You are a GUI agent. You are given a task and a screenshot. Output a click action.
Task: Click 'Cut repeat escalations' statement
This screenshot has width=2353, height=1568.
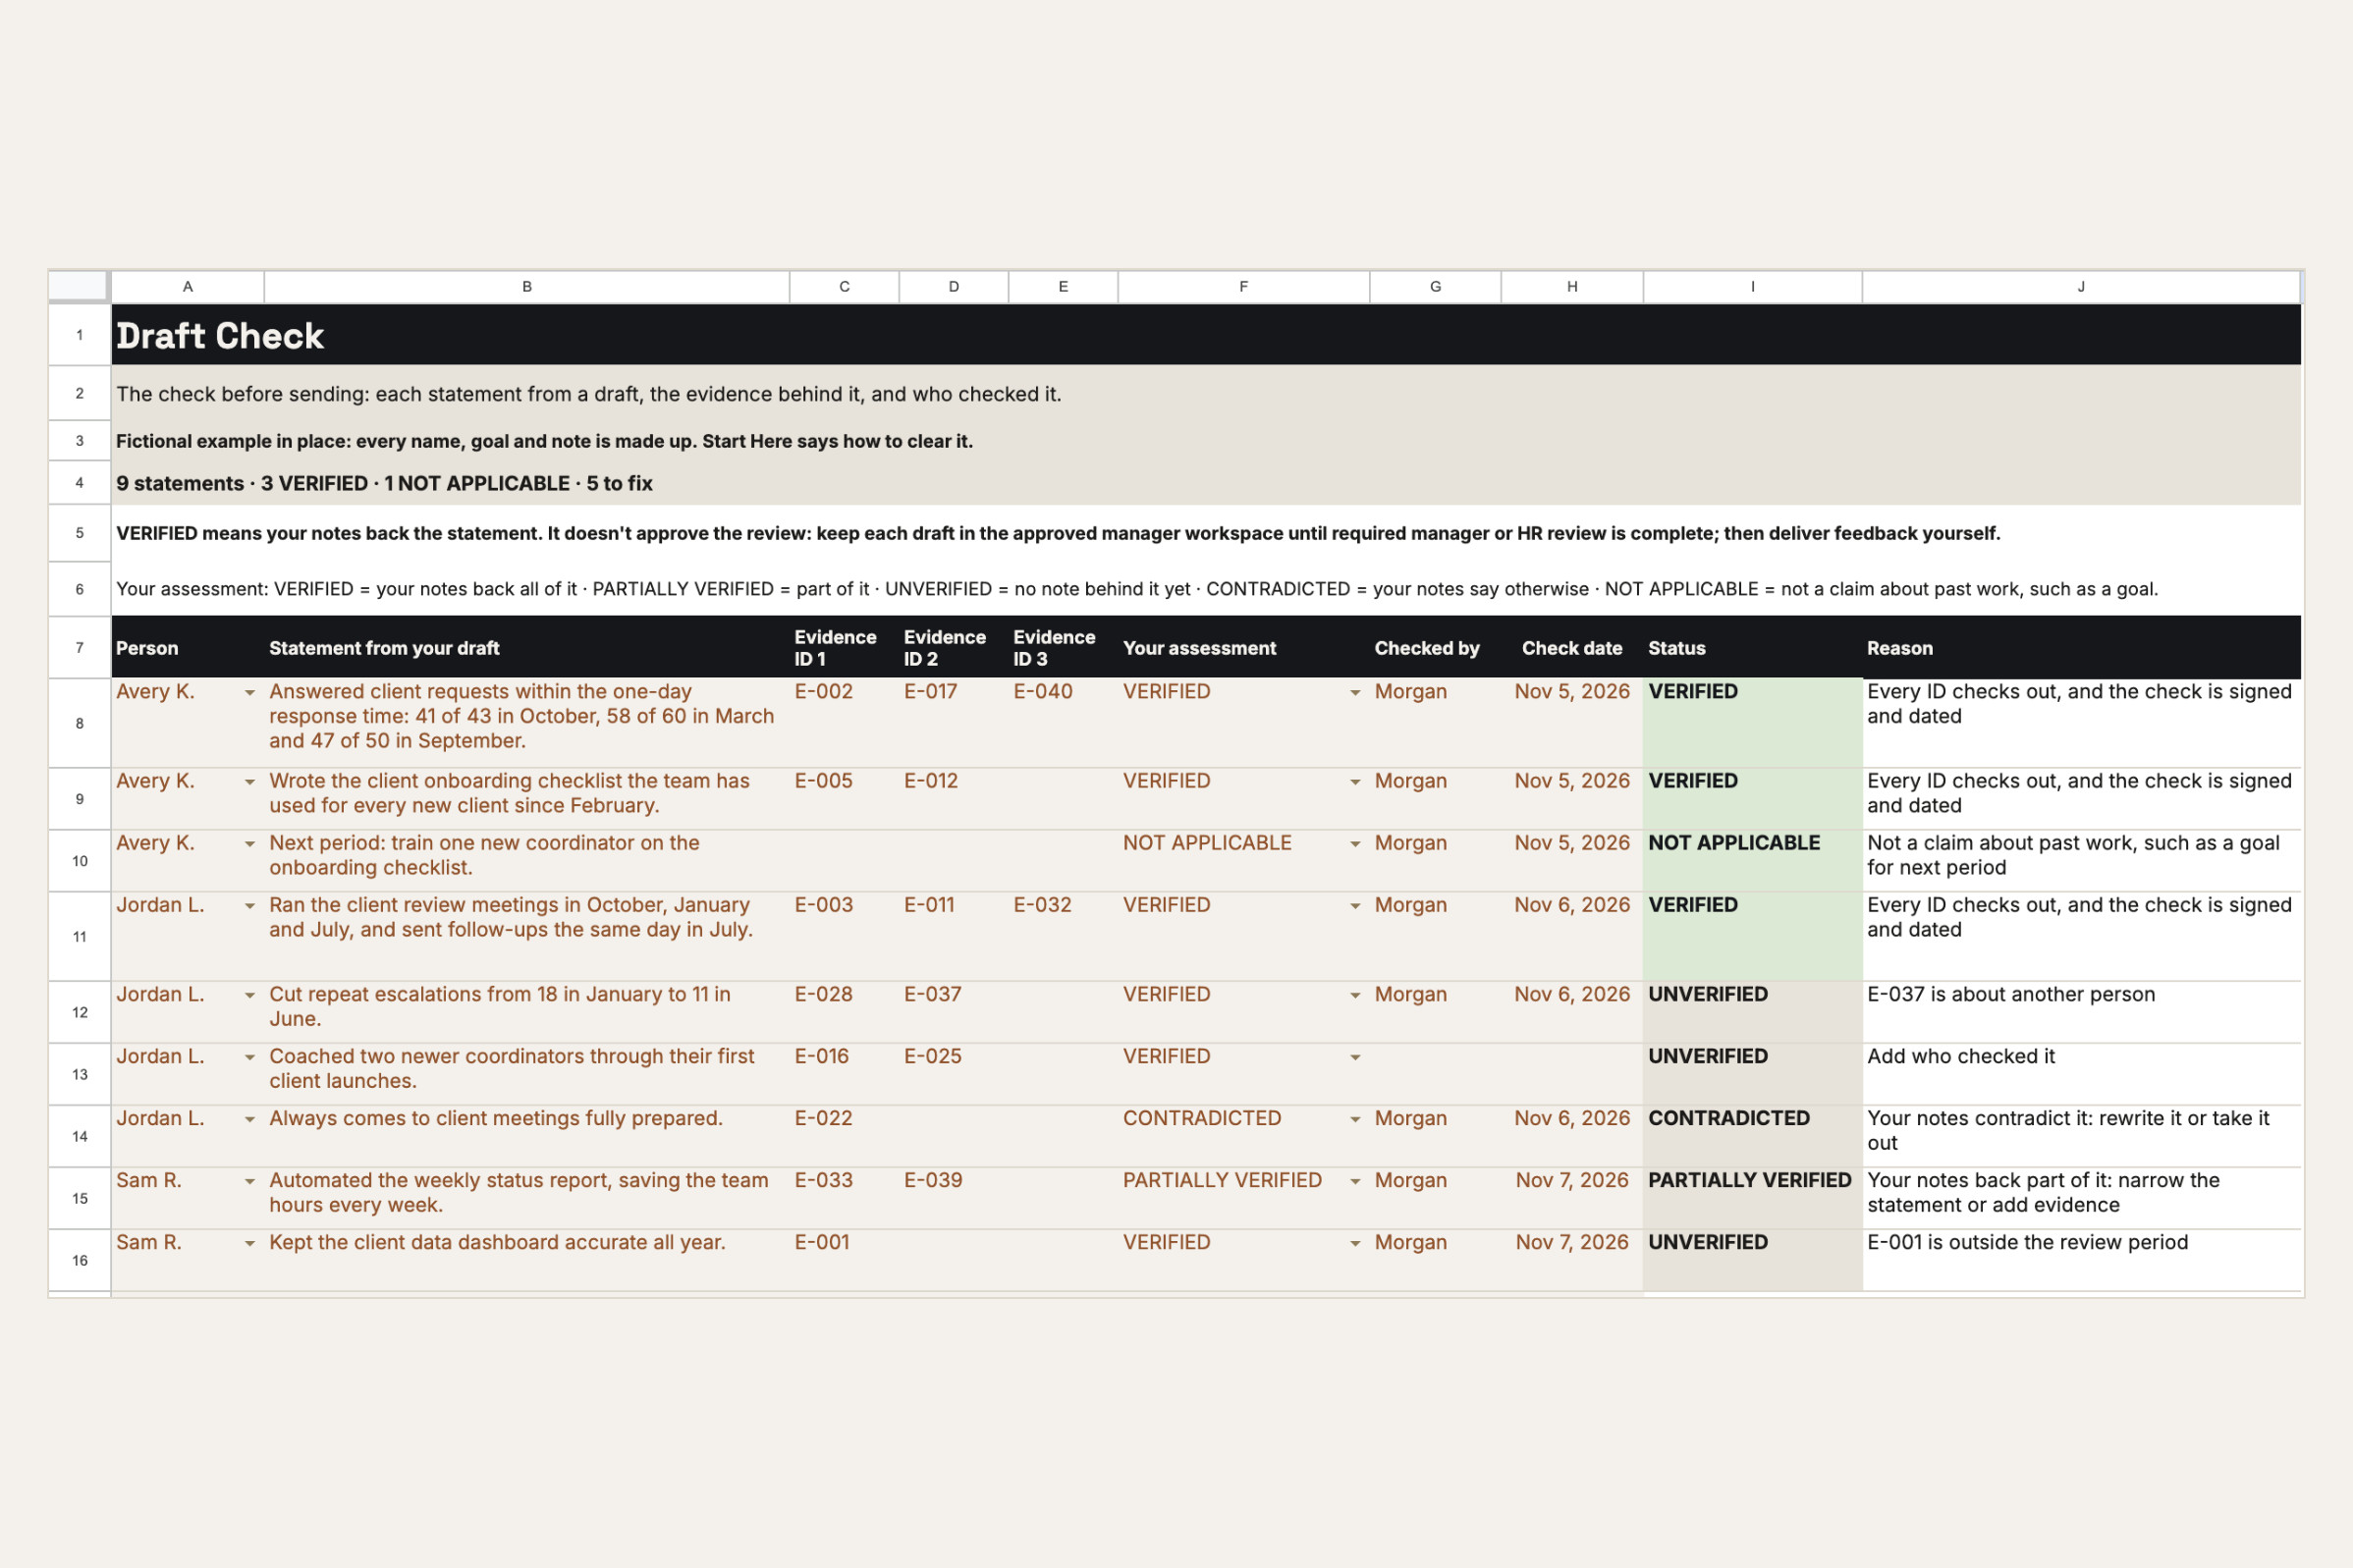pyautogui.click(x=500, y=1007)
